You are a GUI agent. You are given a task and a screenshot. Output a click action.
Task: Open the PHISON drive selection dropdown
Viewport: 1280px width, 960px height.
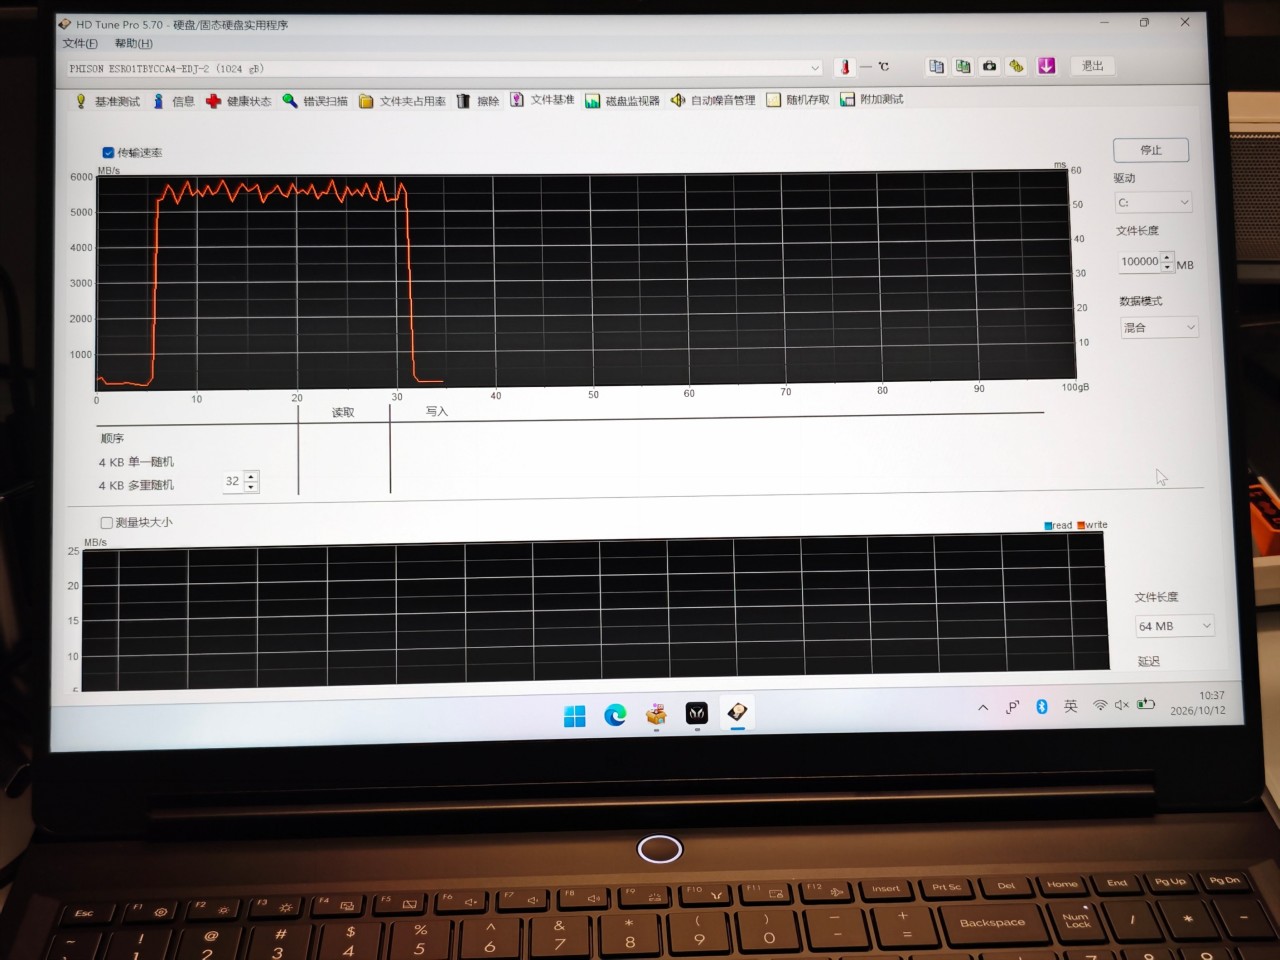click(x=444, y=68)
